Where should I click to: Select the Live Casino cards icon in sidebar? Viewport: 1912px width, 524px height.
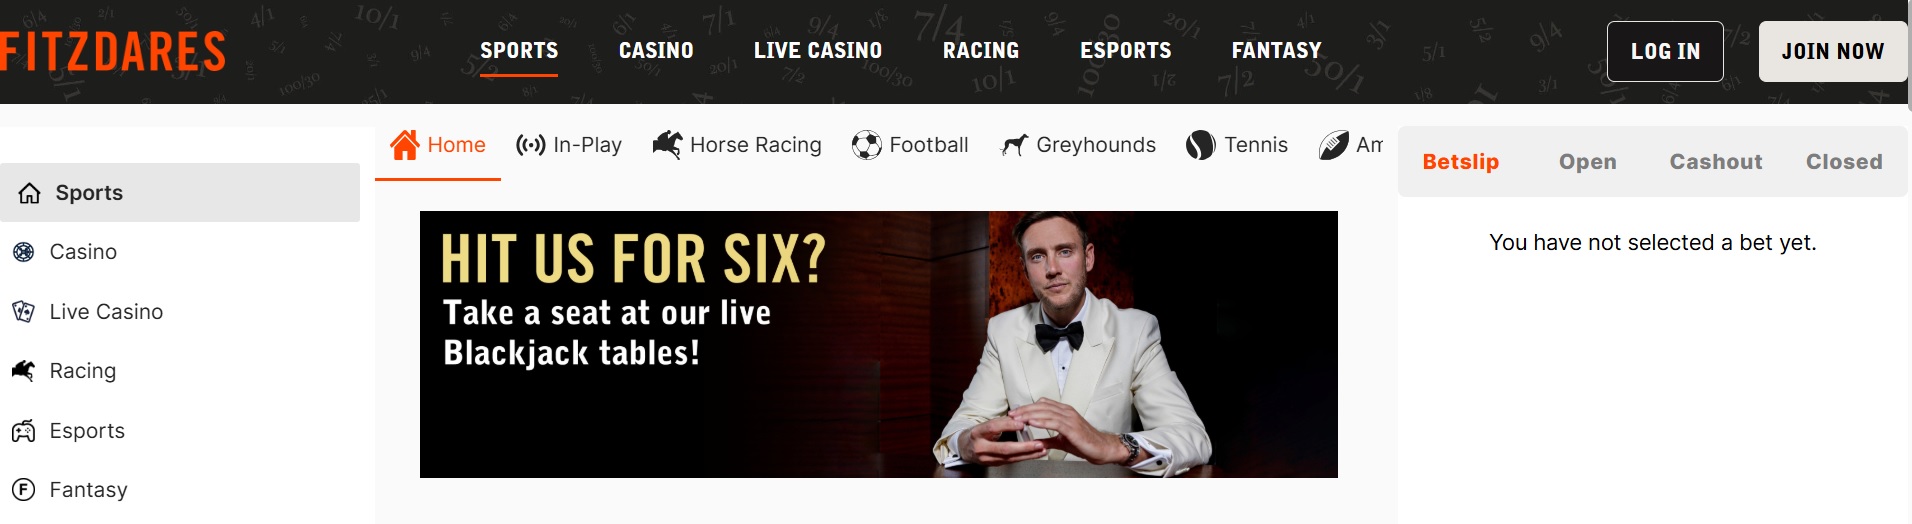[24, 312]
